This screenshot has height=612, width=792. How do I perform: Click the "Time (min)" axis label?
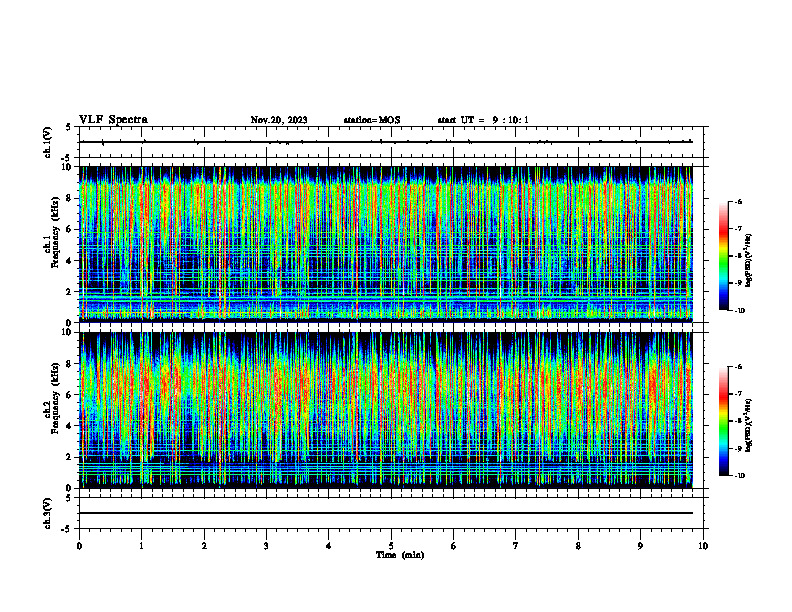pos(400,555)
